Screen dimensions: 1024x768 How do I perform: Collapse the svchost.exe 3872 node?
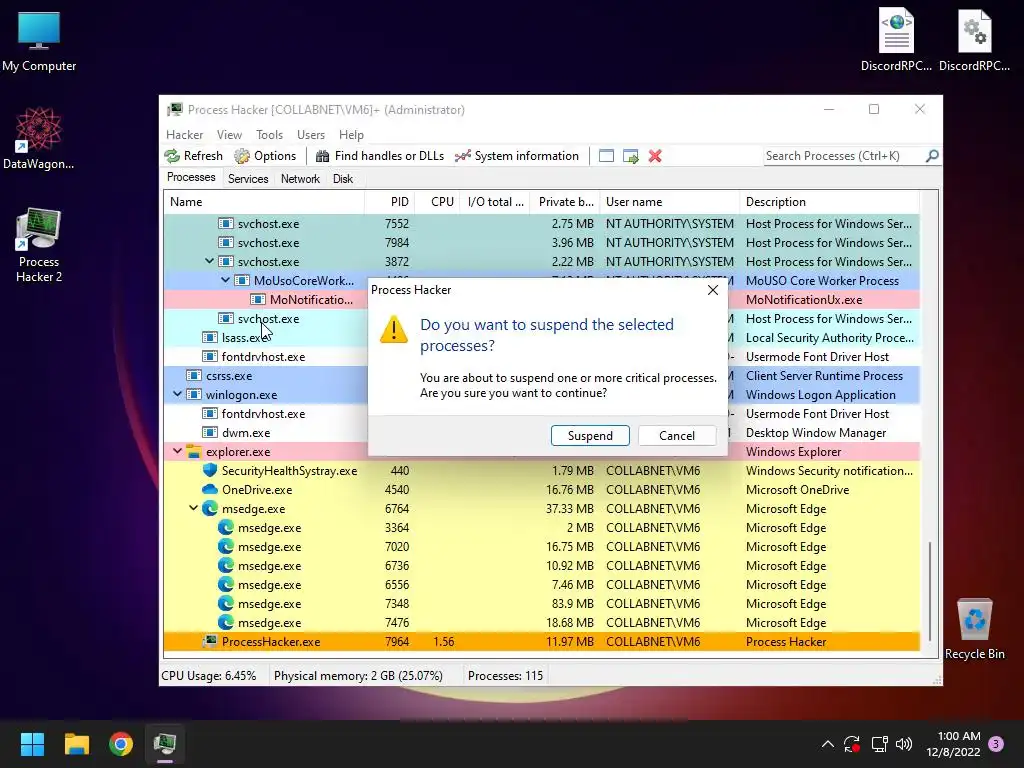tap(209, 261)
